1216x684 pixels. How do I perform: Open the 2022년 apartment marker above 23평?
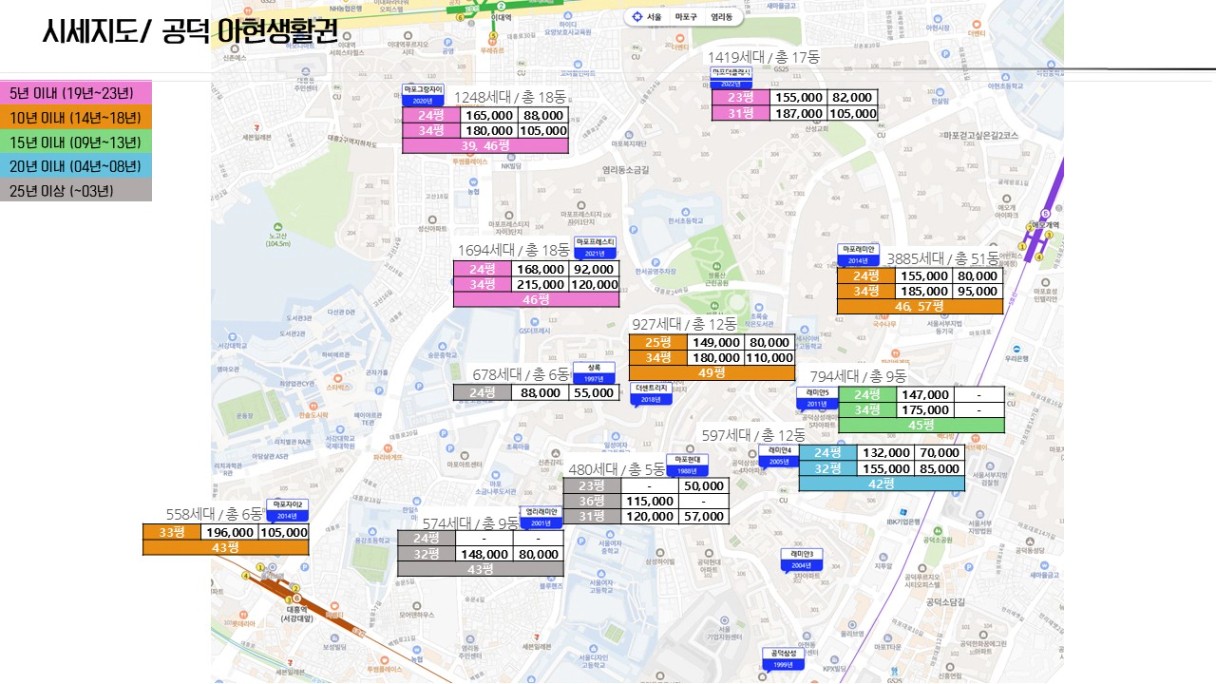pos(730,78)
